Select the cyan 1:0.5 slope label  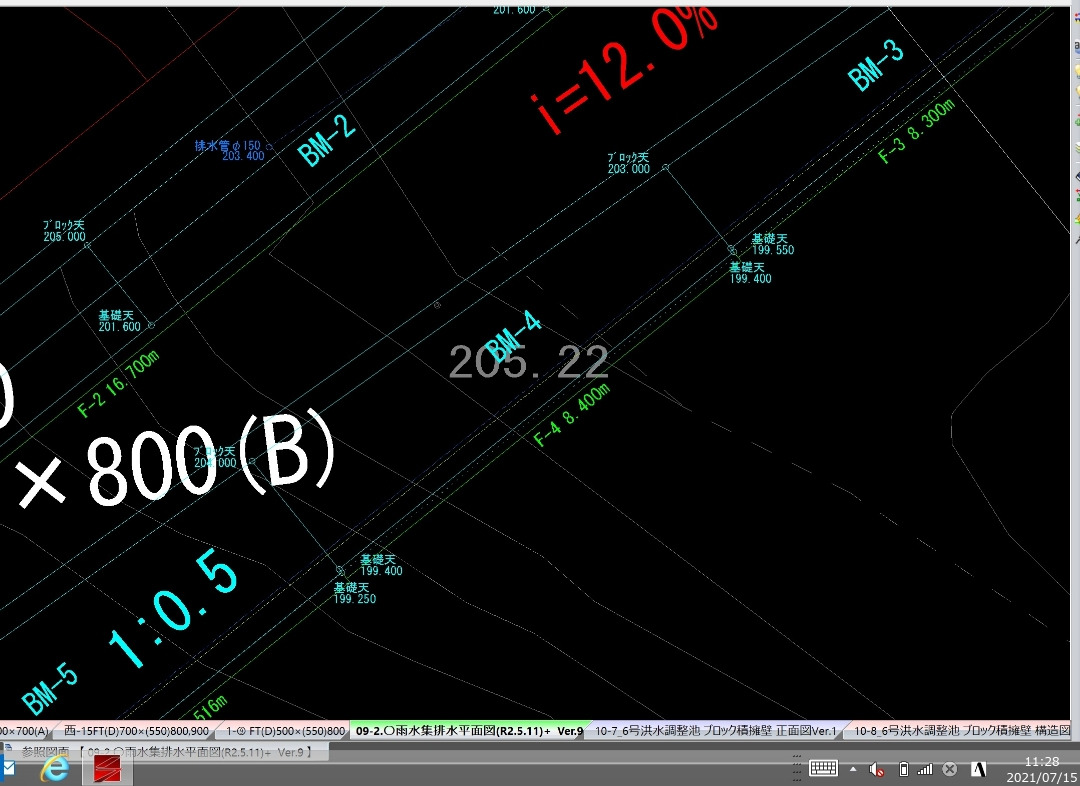click(x=173, y=607)
